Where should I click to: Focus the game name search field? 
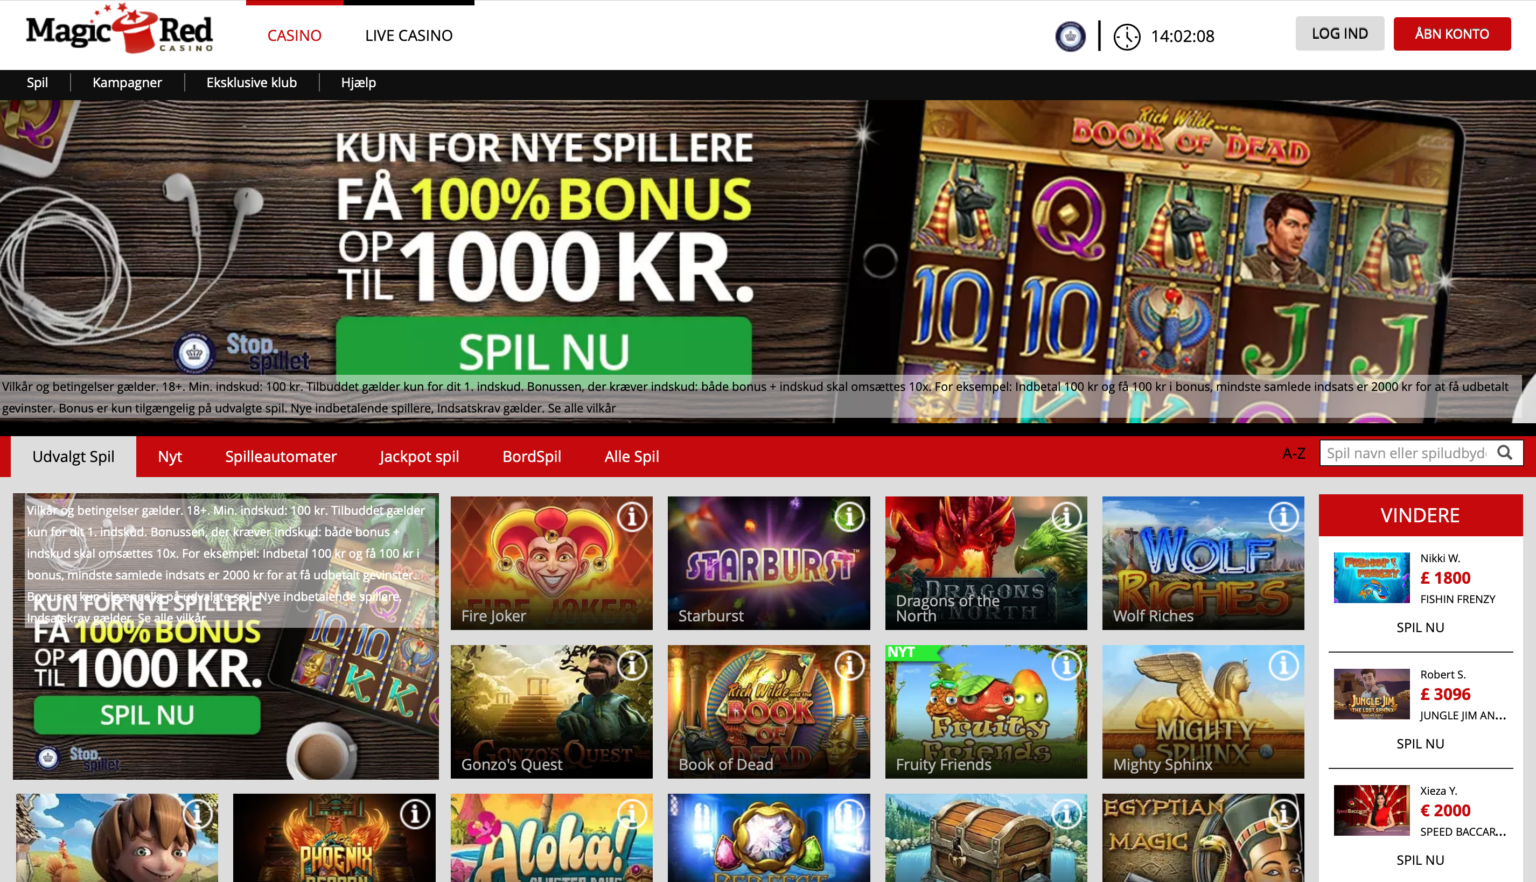tap(1407, 453)
